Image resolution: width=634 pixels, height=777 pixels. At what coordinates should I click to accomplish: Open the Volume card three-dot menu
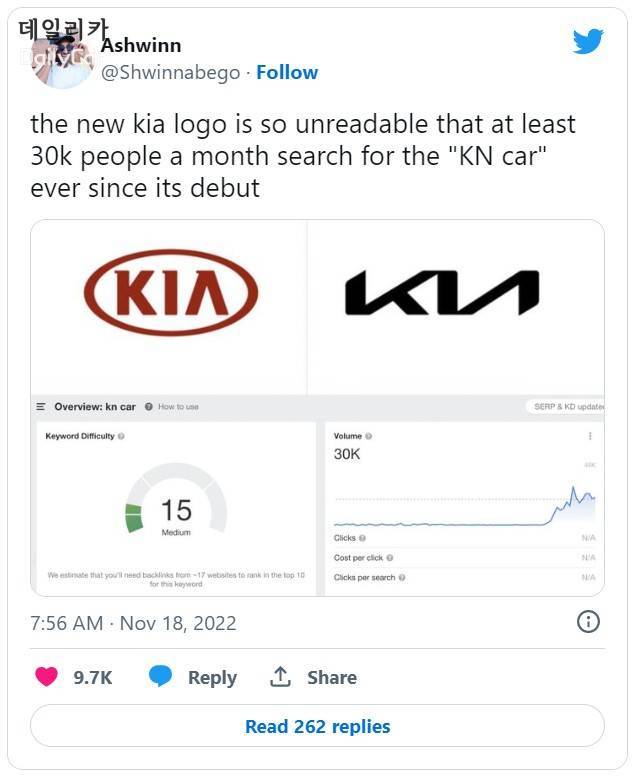(590, 436)
